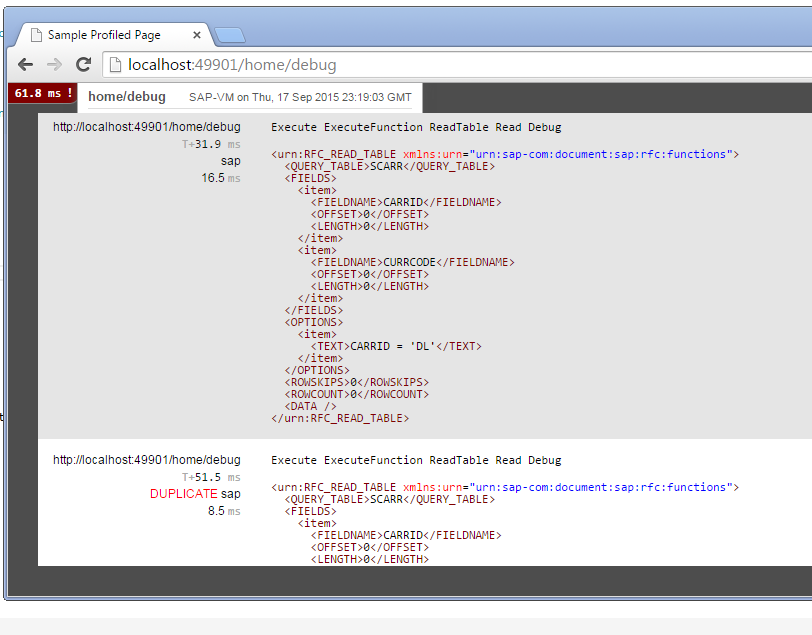This screenshot has width=812, height=635.
Task: Click the 16.5 ms duration value
Action: click(x=221, y=178)
